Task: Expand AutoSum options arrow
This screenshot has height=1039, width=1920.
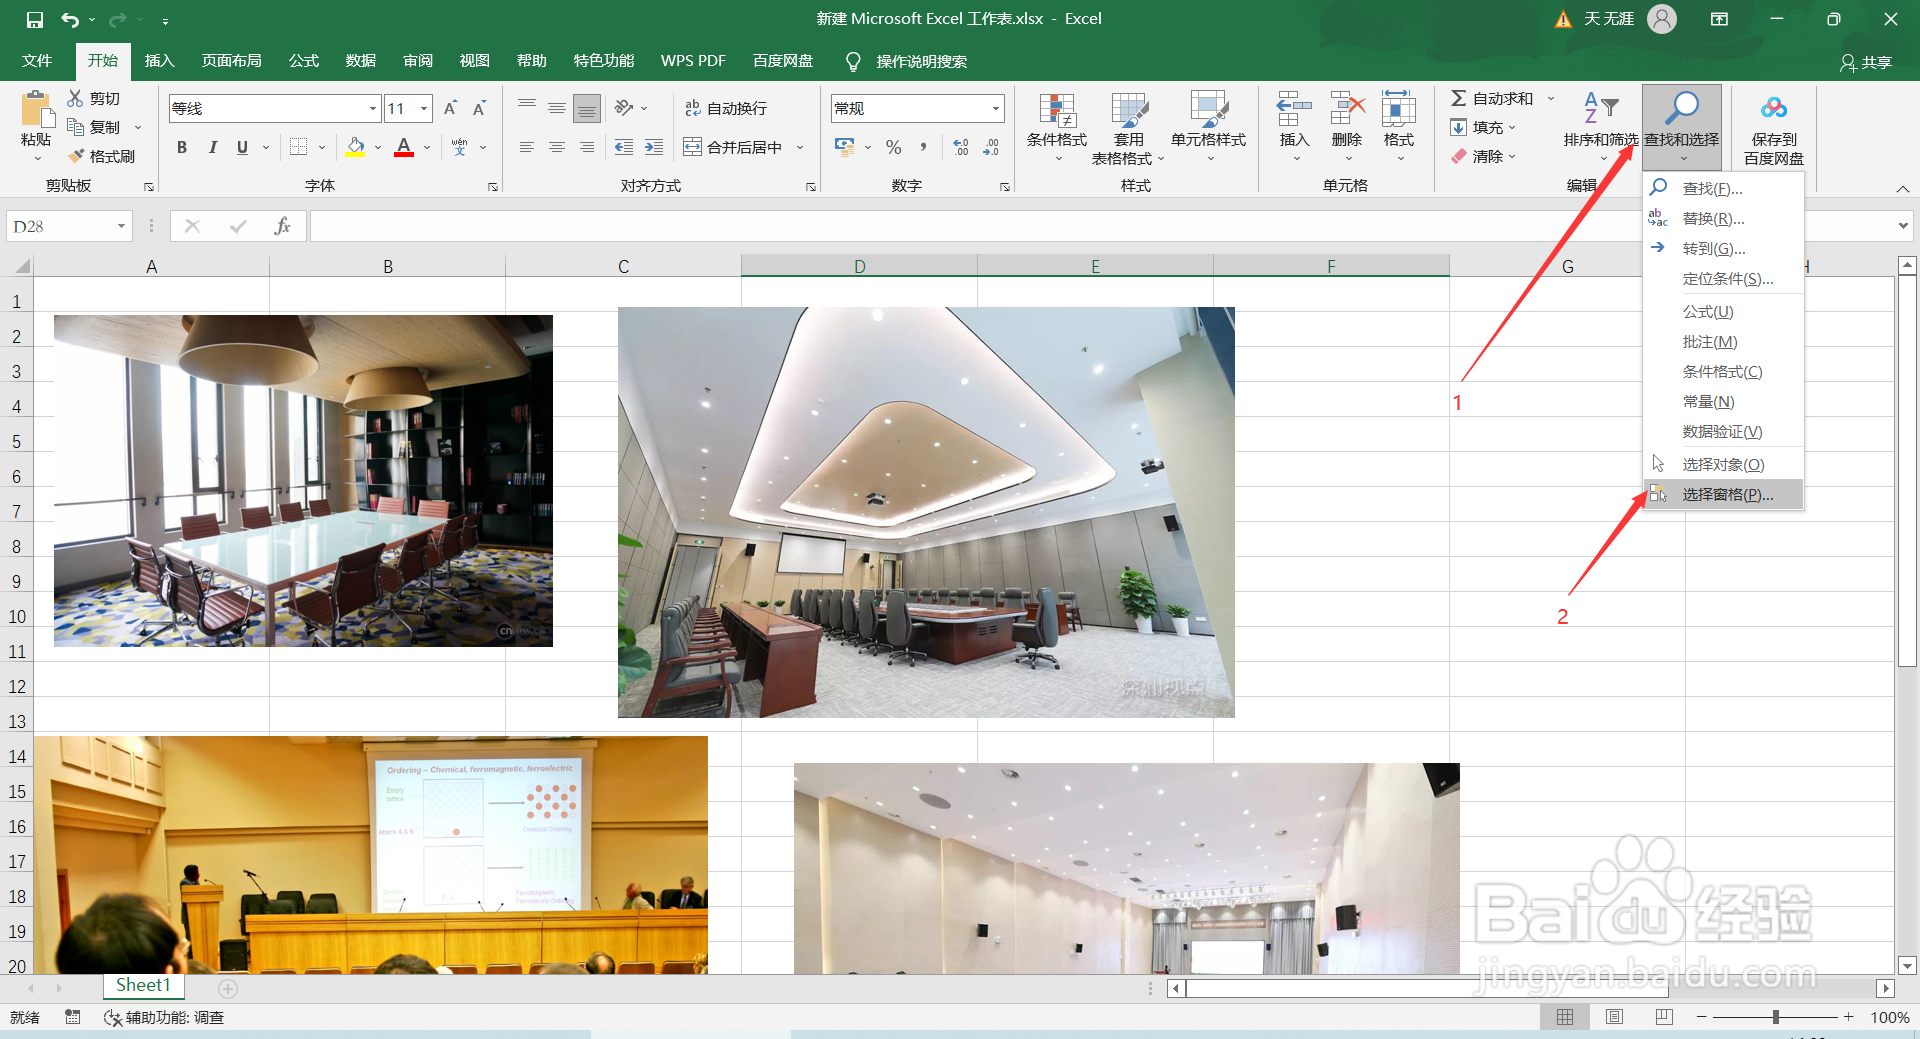Action: (1551, 98)
